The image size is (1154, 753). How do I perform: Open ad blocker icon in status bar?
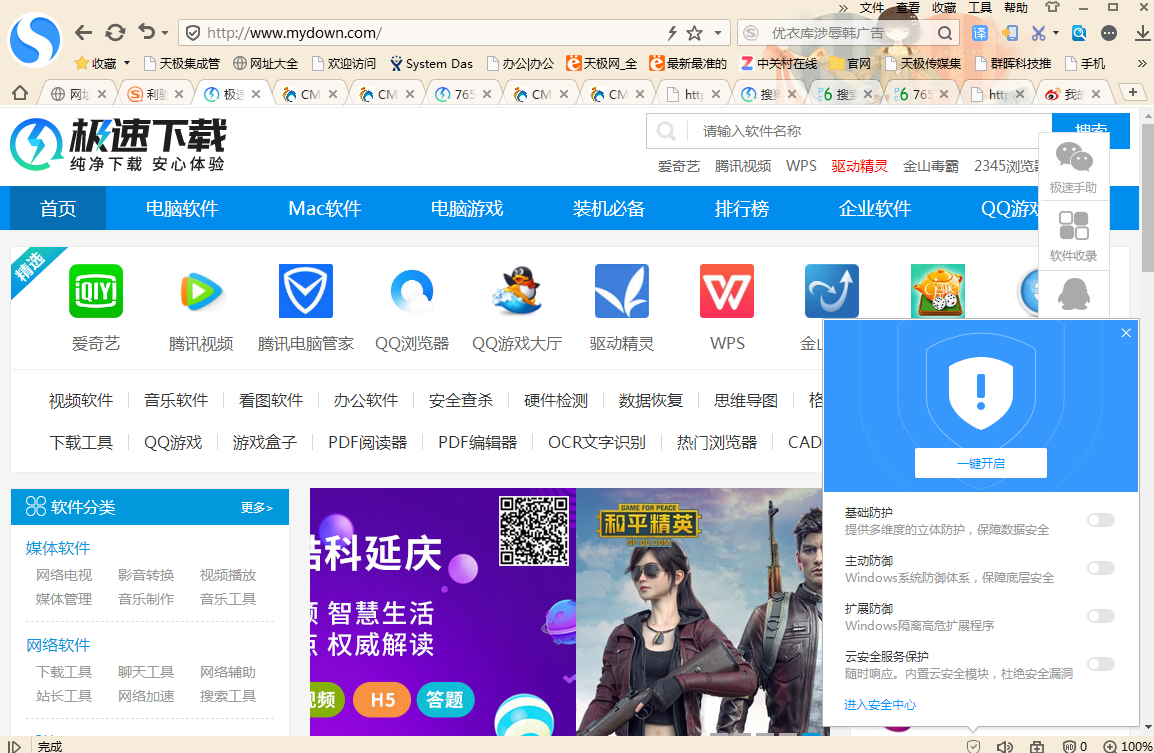click(1069, 746)
